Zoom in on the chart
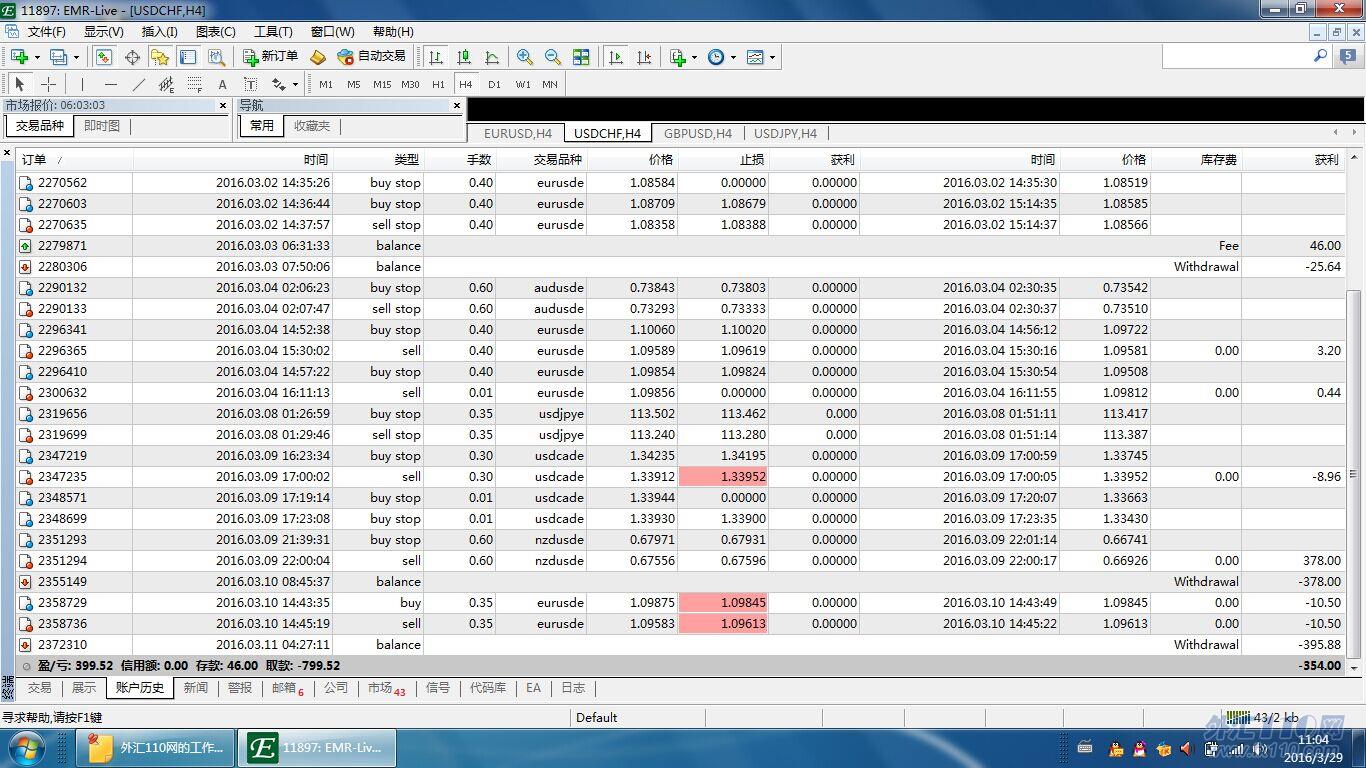This screenshot has height=768, width=1366. click(524, 57)
